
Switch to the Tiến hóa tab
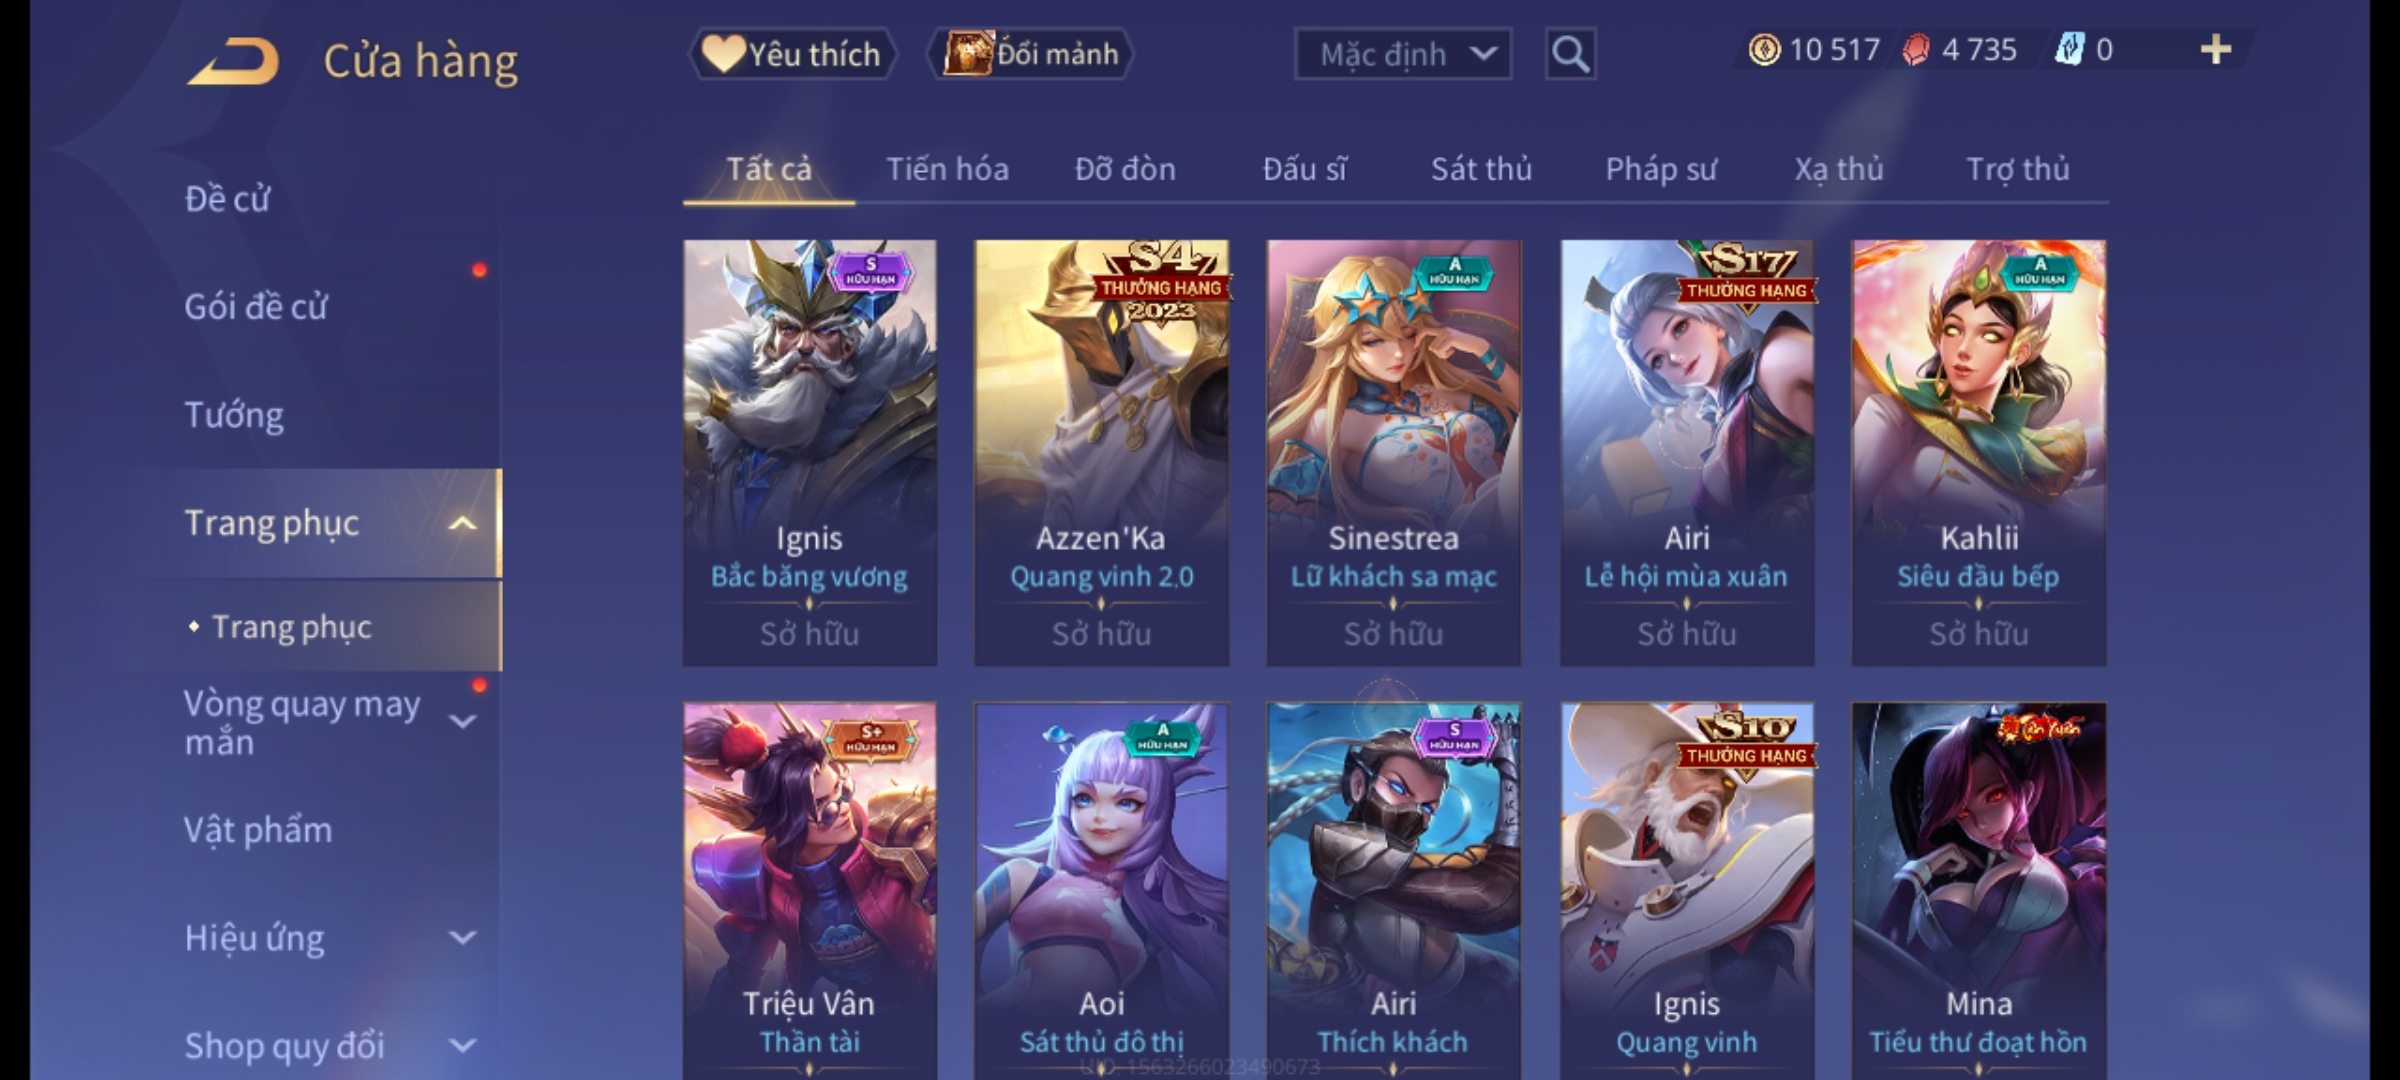pyautogui.click(x=947, y=169)
